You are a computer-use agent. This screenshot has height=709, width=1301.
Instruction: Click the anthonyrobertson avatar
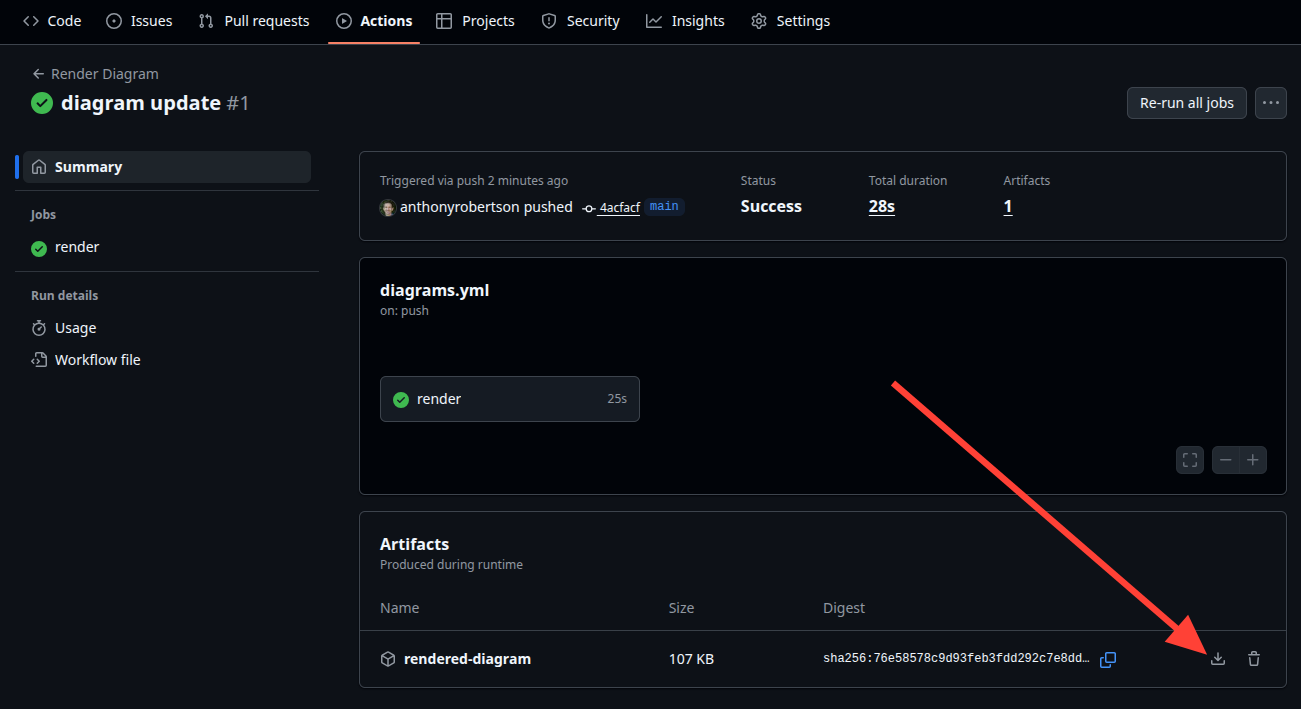387,207
